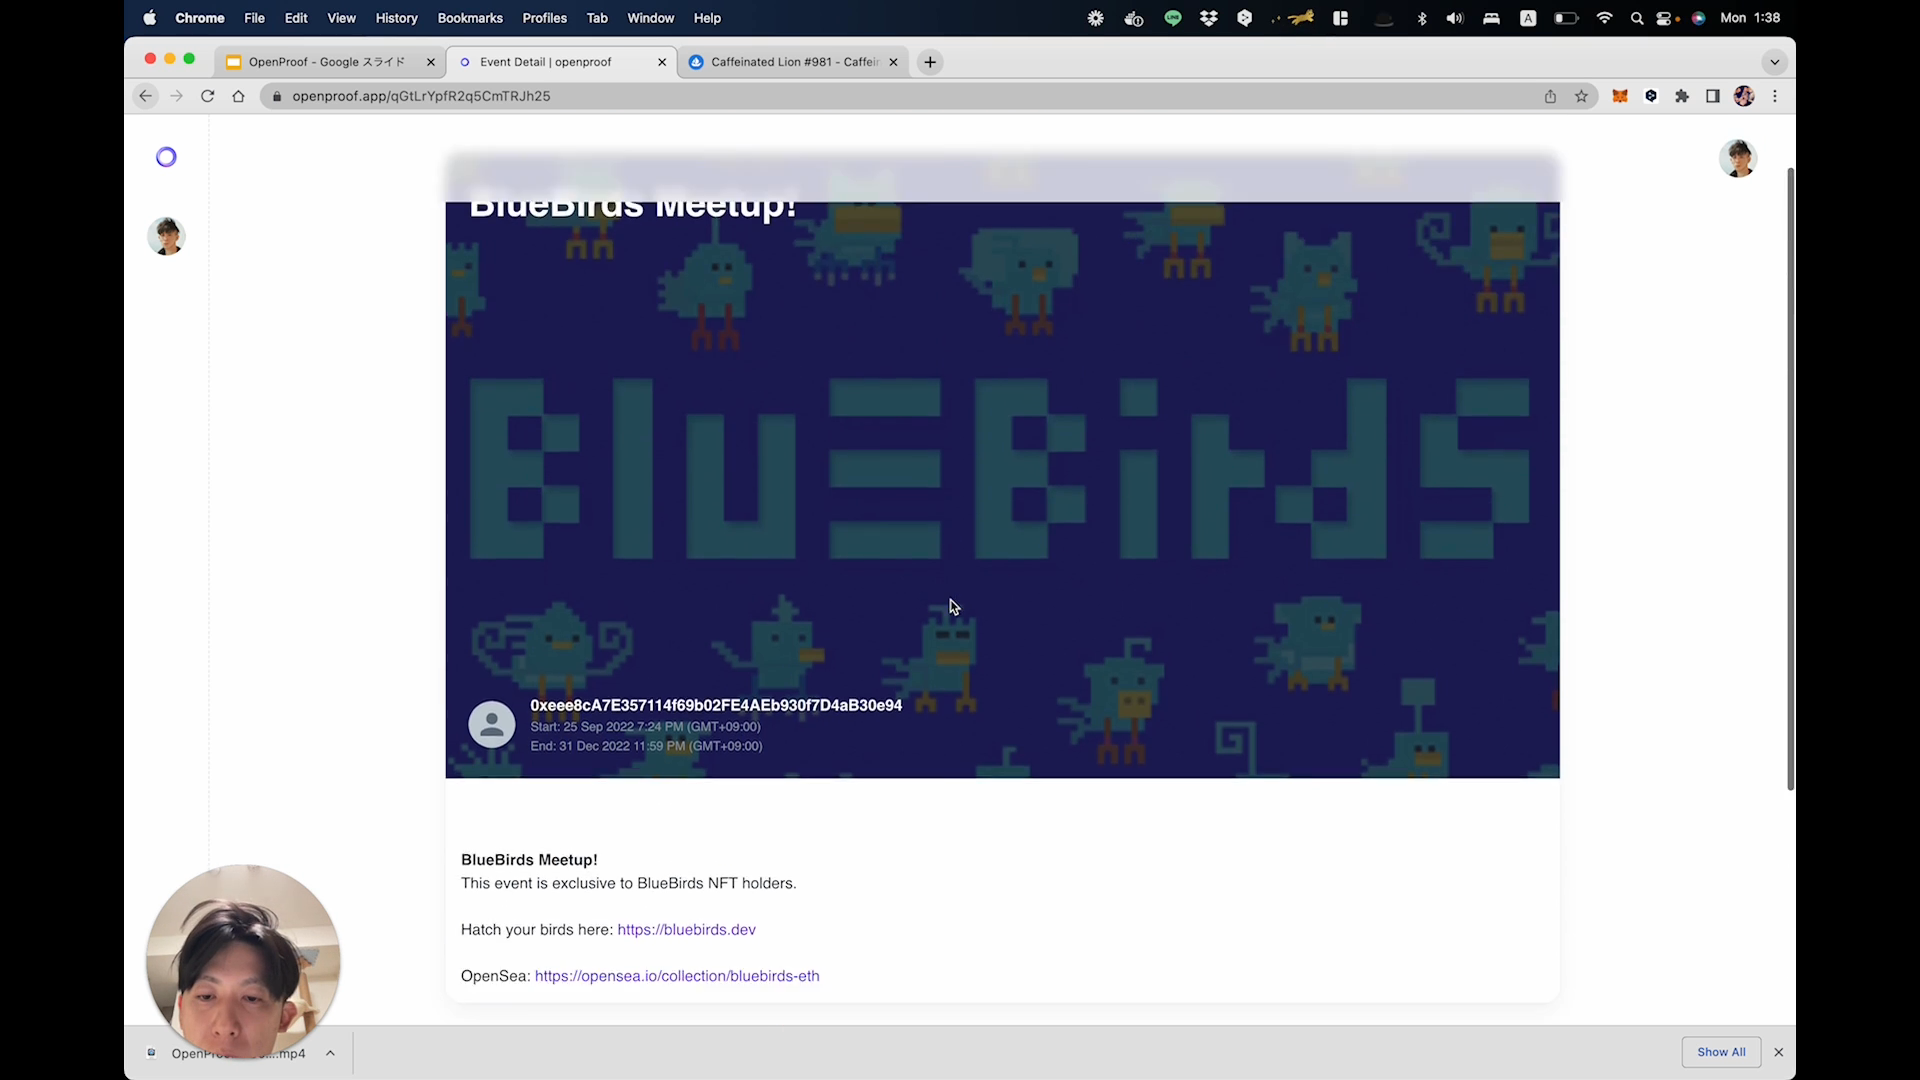
Task: Open Chrome three-dot menu
Action: pos(1775,96)
